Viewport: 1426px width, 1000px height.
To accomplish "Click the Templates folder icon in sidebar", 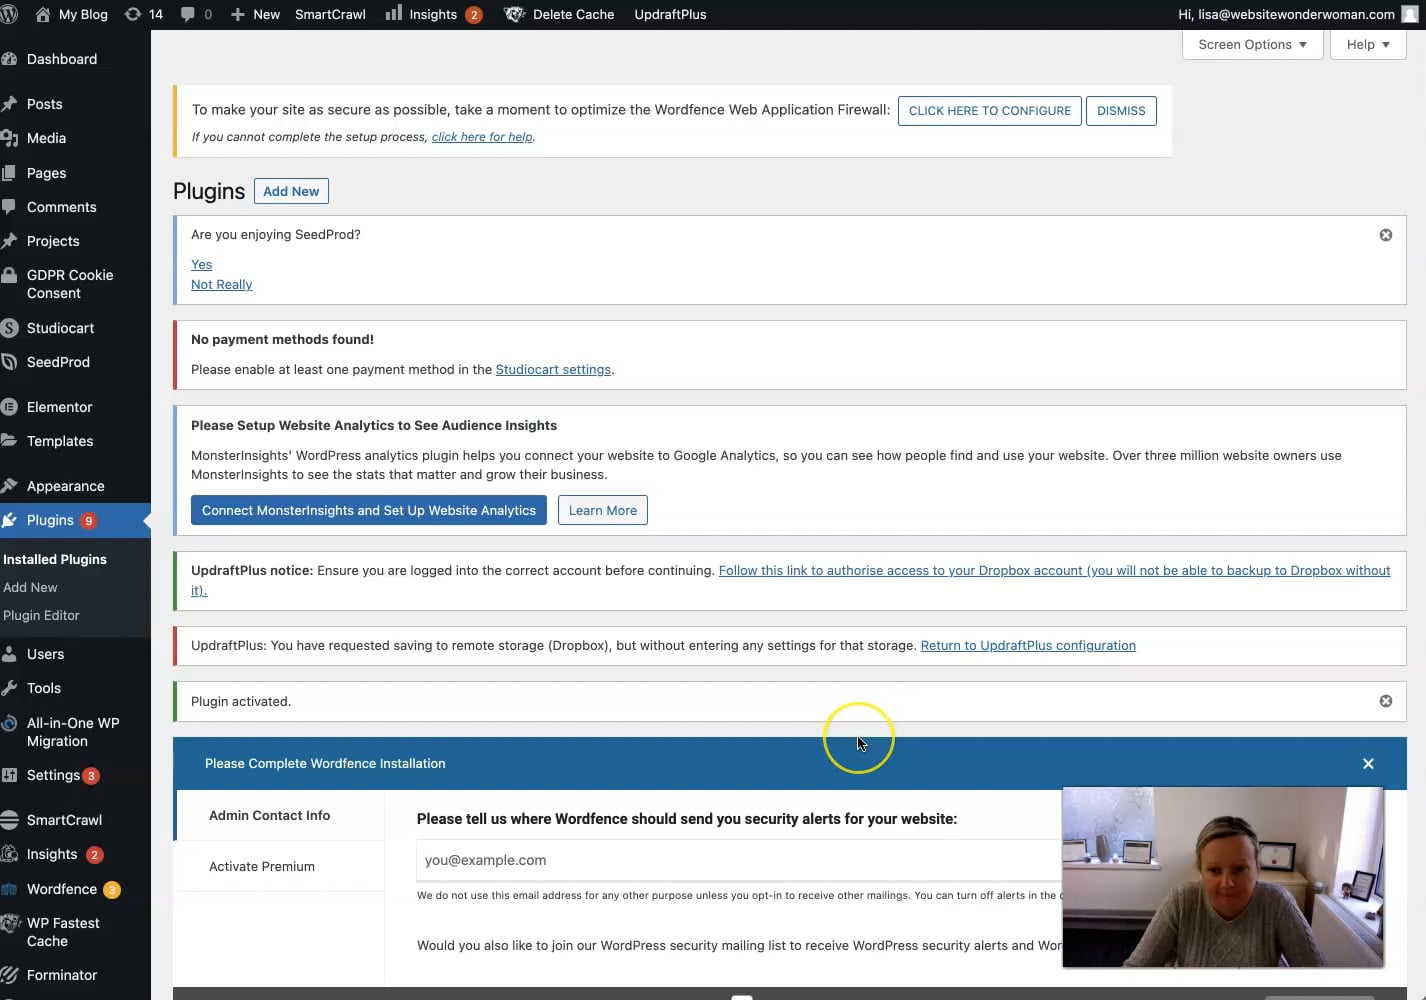I will 9,441.
